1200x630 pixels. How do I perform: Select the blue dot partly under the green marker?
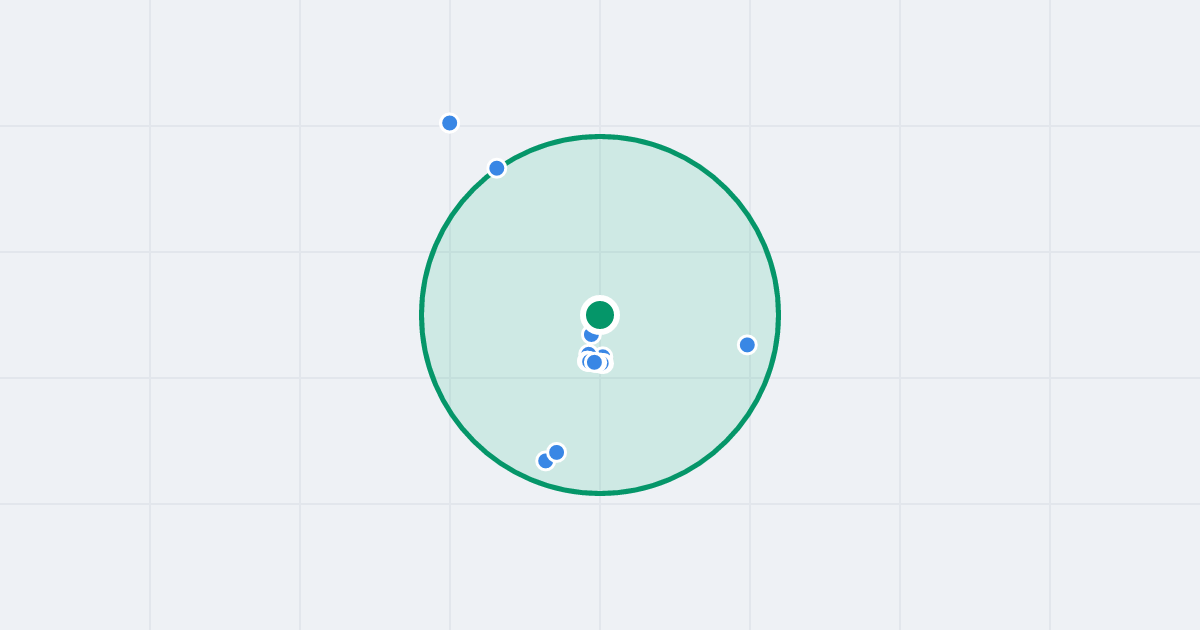tap(591, 335)
